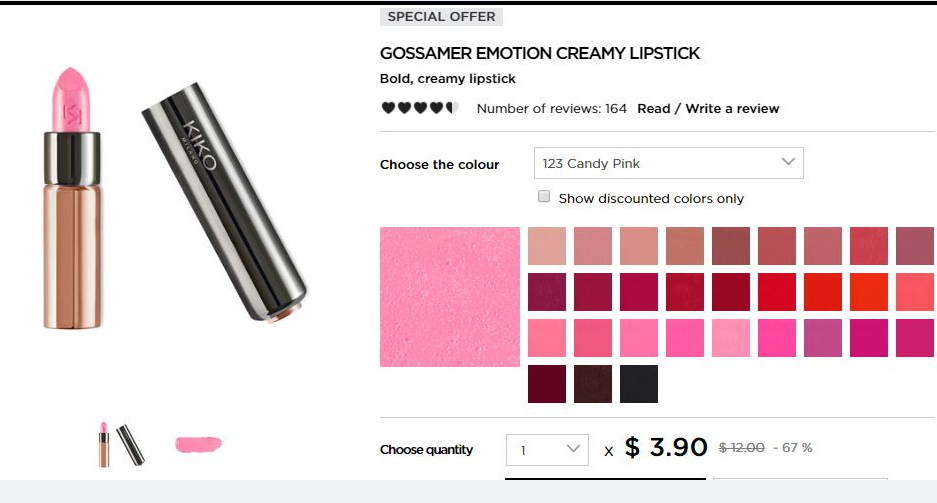The width and height of the screenshot is (937, 503).
Task: Pick the dark brown colour swatch
Action: coord(593,384)
